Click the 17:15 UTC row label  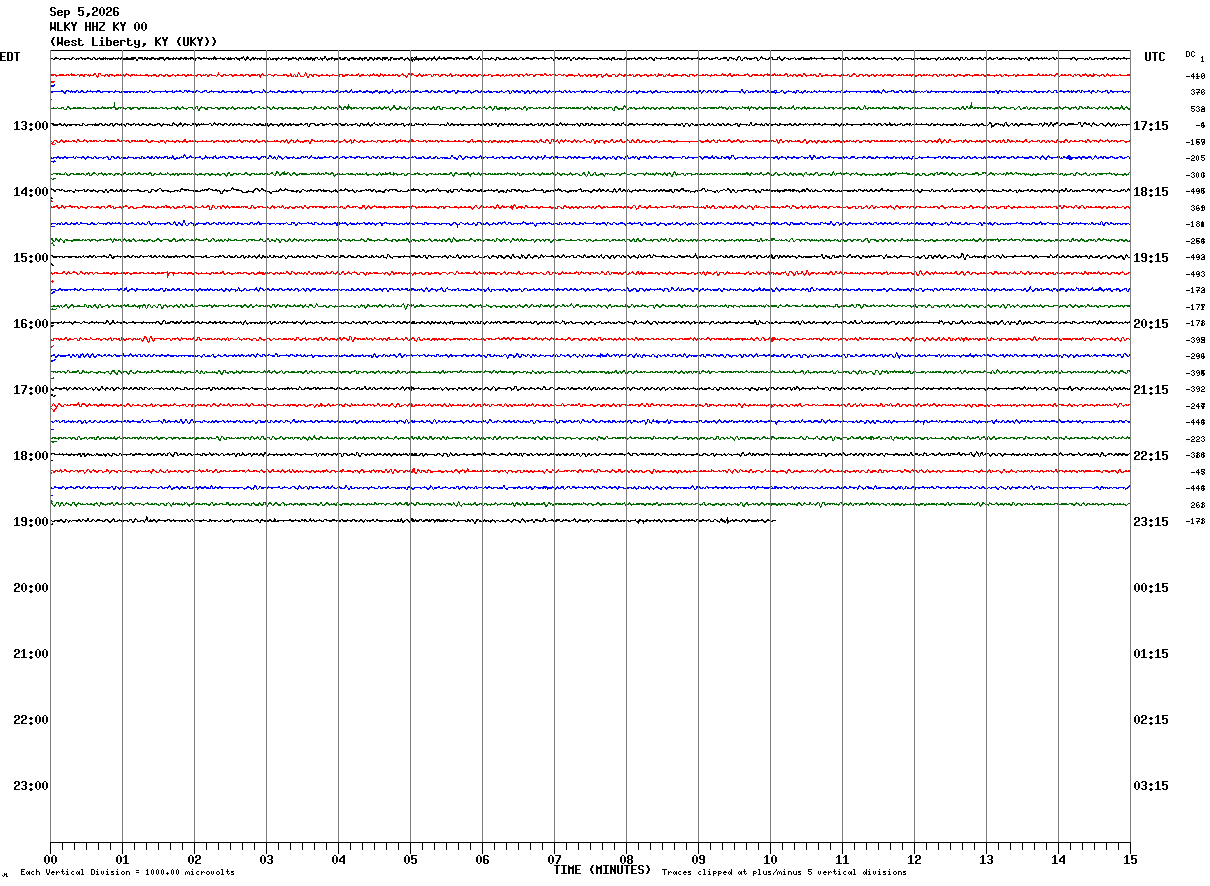[x=1150, y=126]
